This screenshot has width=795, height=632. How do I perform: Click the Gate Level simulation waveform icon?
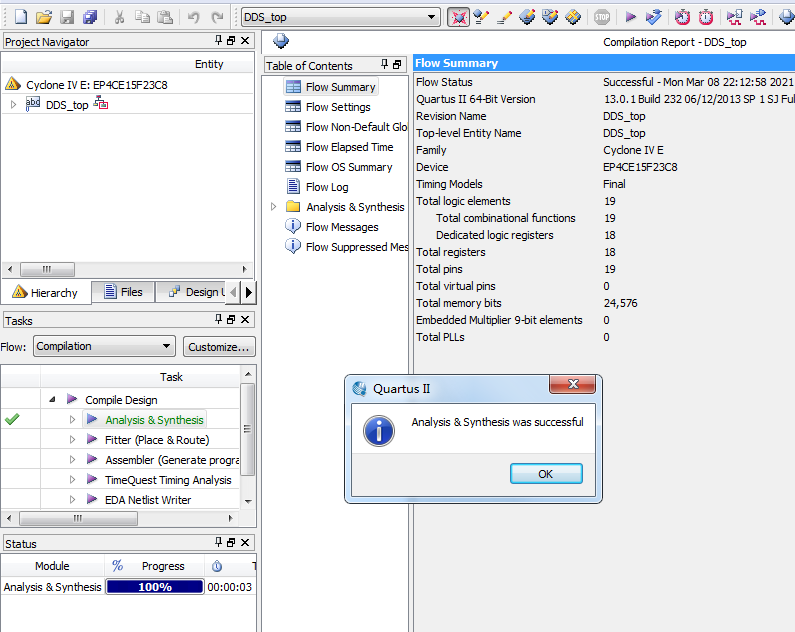pos(758,17)
